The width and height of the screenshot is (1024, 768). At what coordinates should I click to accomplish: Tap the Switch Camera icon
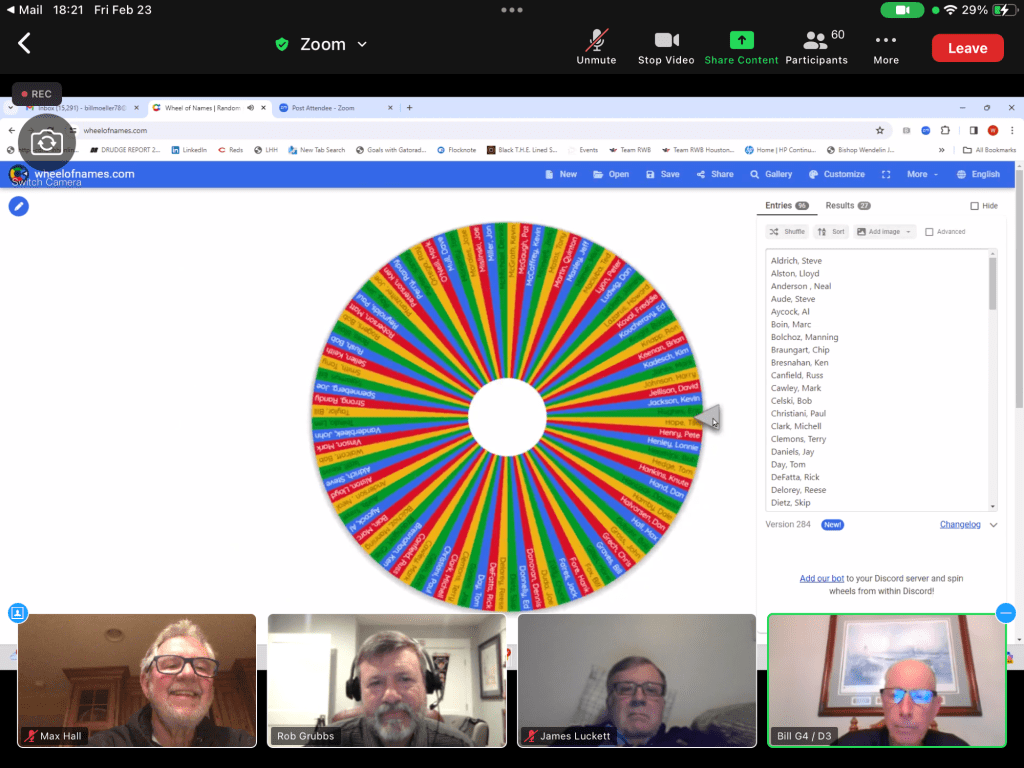tap(46, 143)
